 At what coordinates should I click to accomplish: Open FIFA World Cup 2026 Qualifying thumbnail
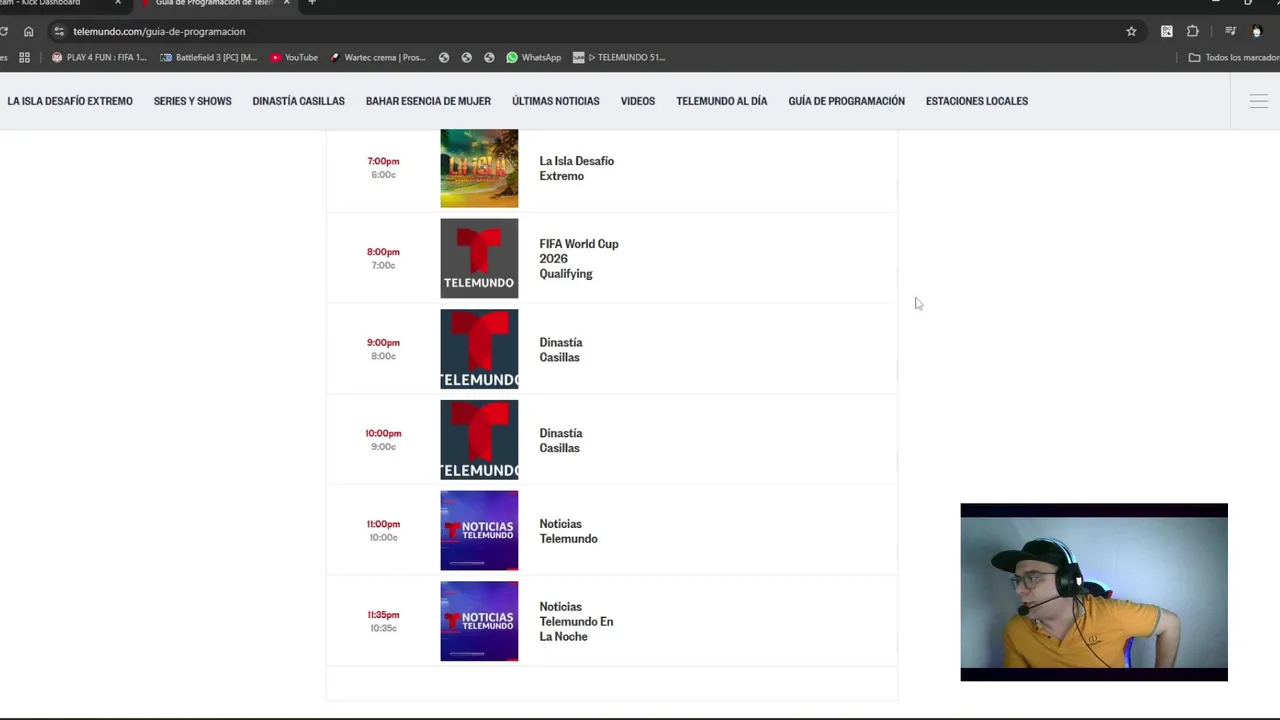479,258
